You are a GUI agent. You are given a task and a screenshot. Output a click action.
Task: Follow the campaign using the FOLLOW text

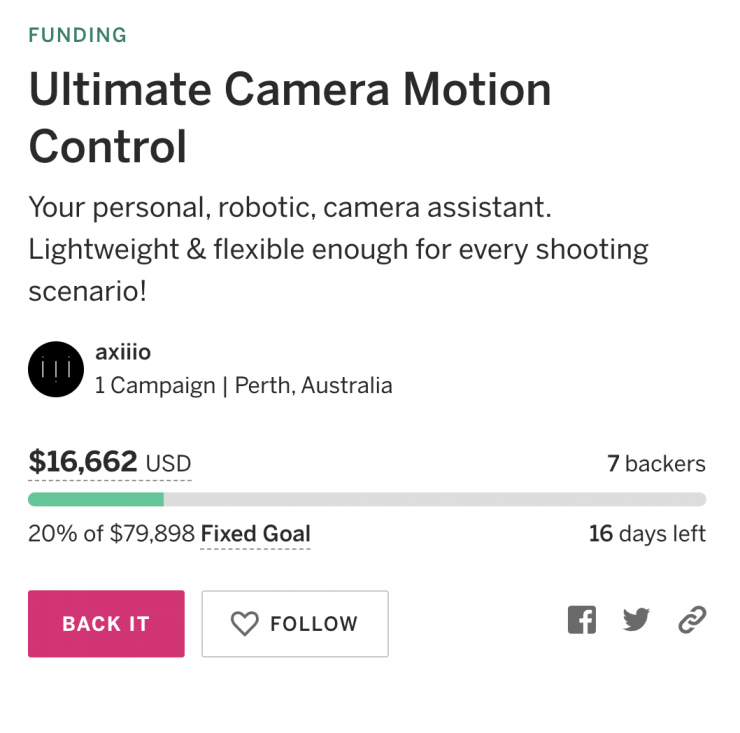(x=313, y=624)
